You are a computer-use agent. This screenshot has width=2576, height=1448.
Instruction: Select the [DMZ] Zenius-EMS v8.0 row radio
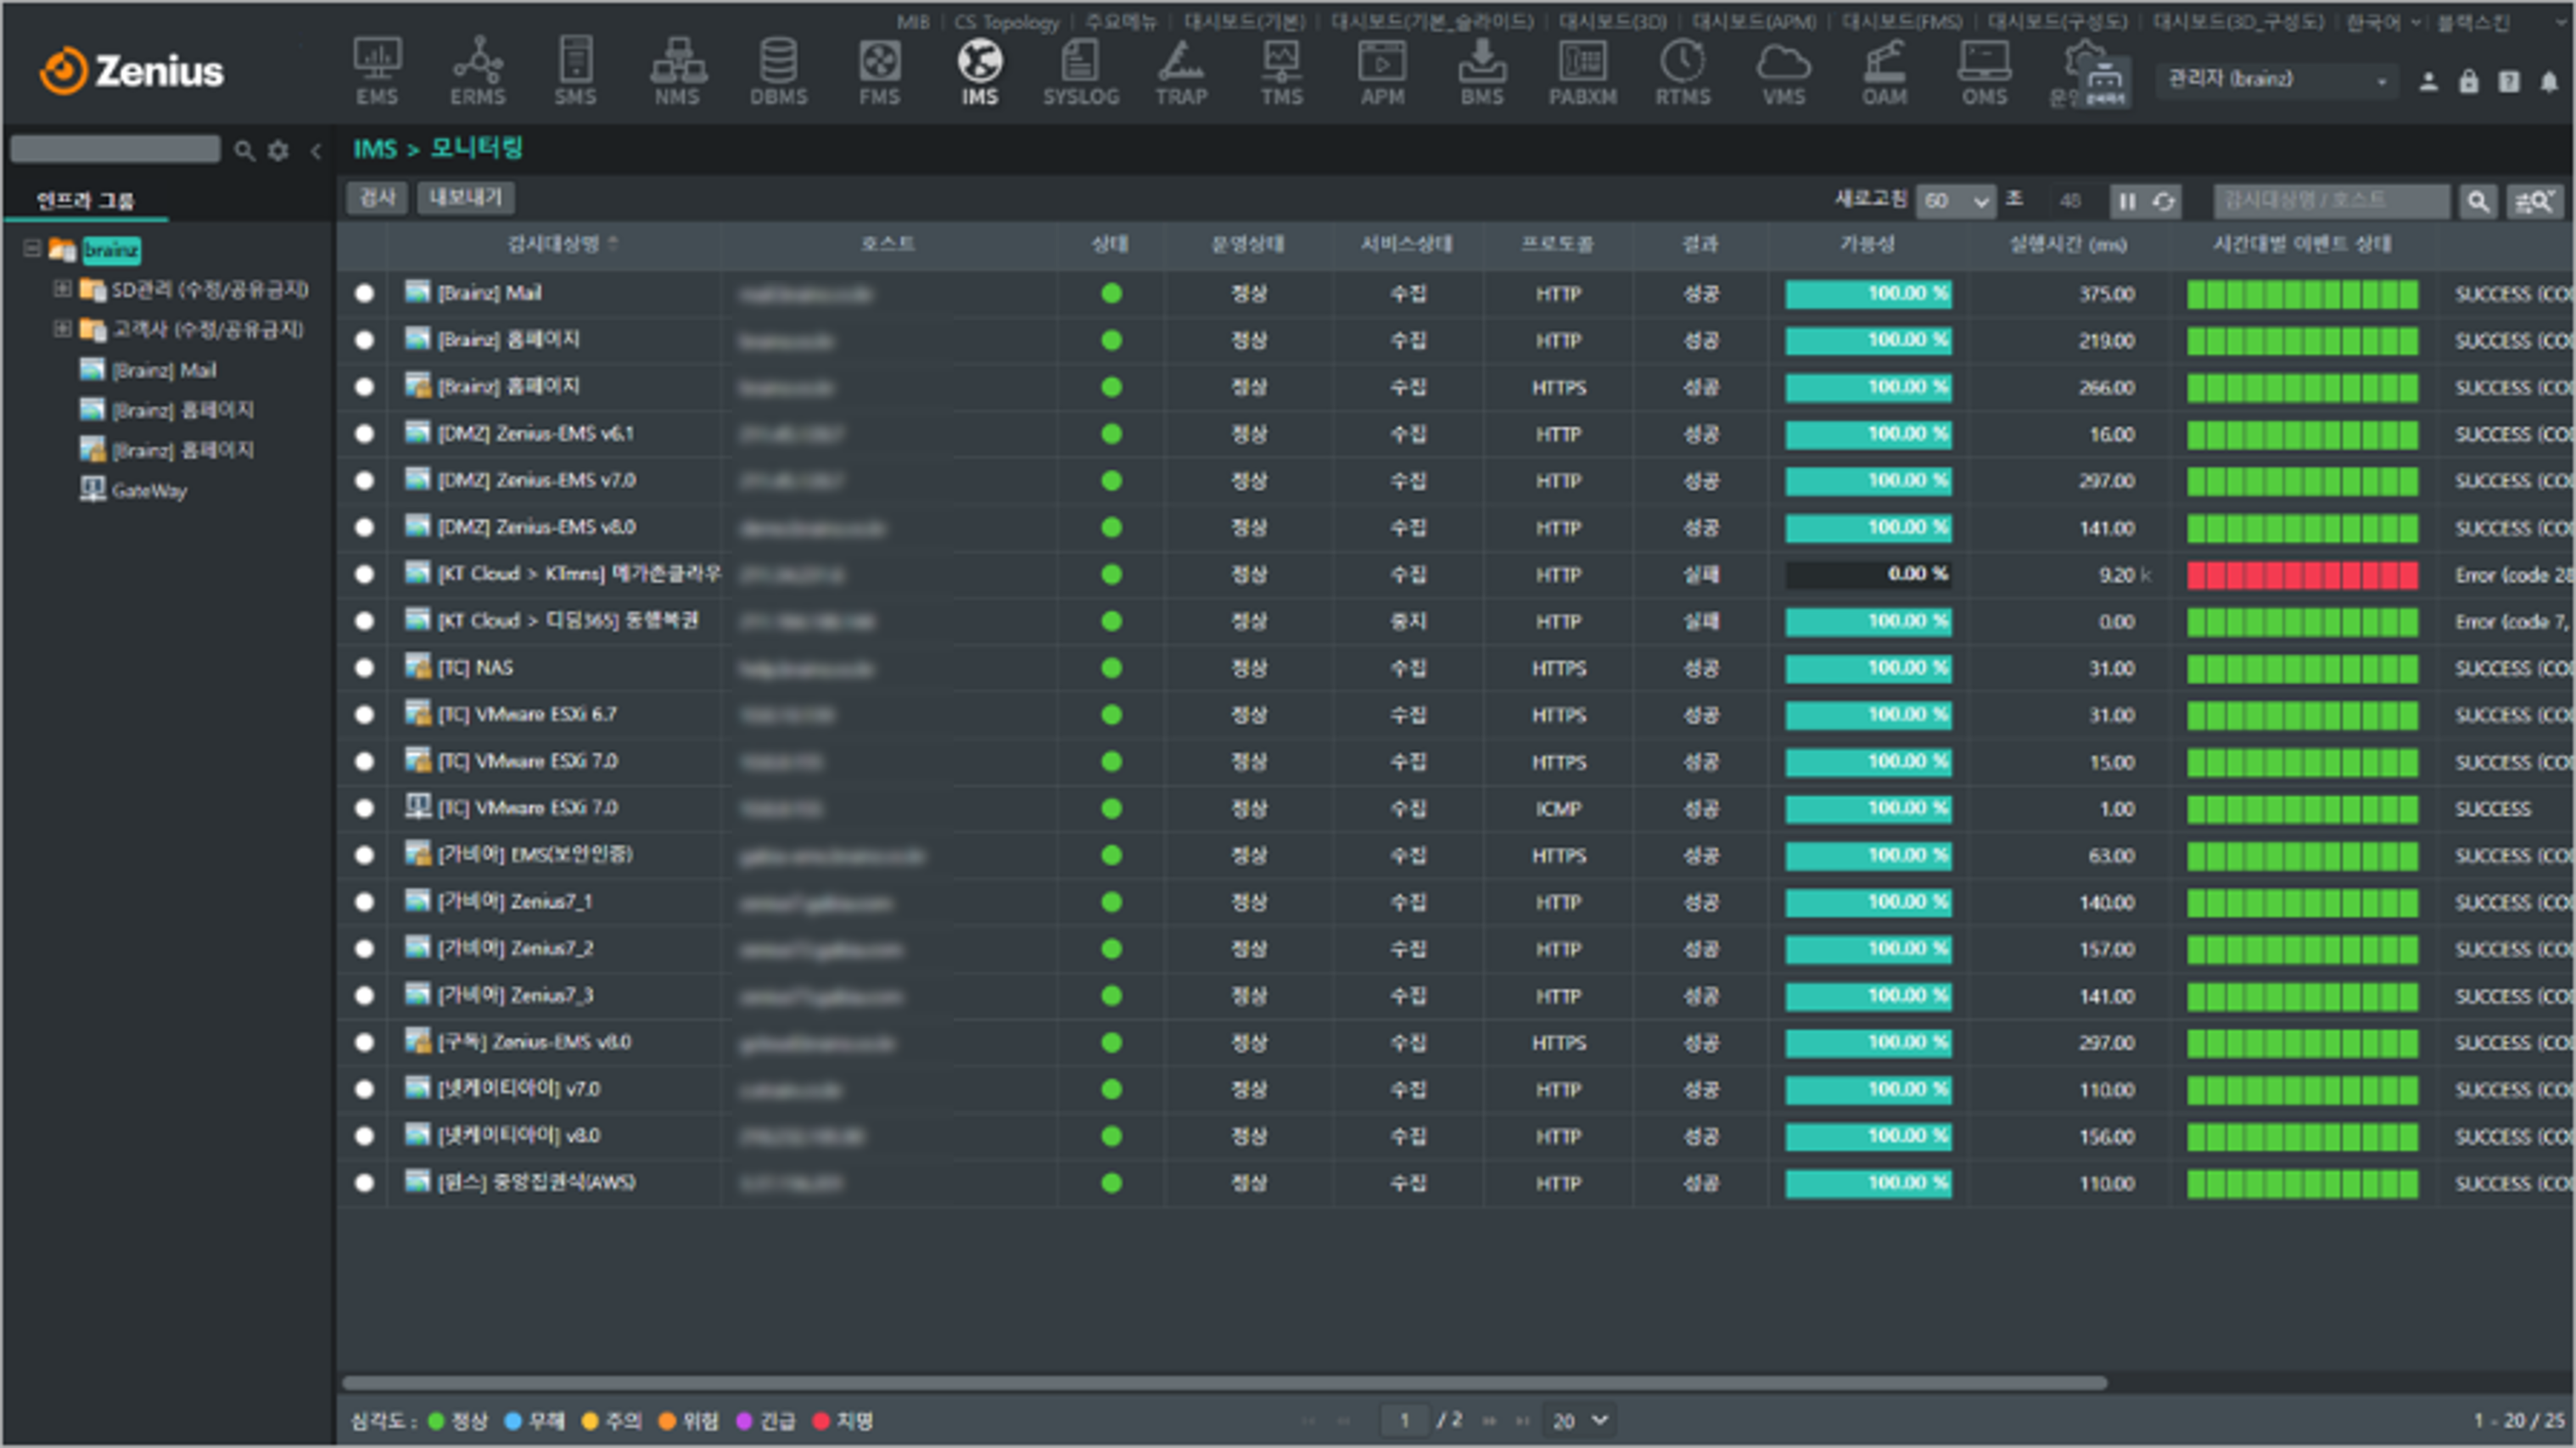(x=364, y=527)
